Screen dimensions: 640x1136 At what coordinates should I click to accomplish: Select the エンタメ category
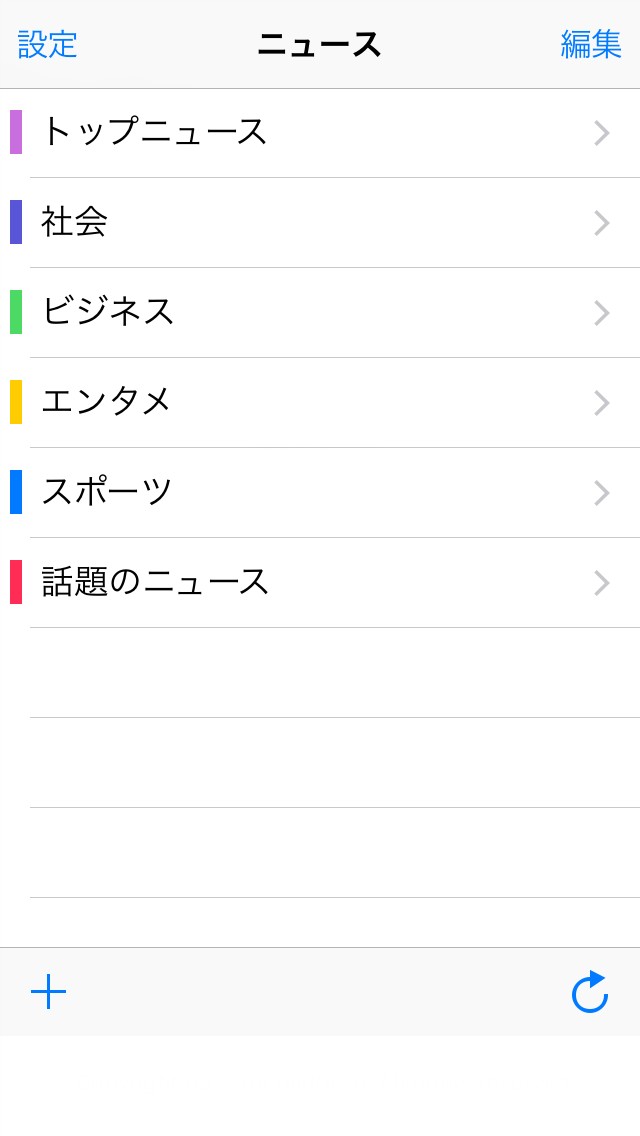pyautogui.click(x=107, y=402)
